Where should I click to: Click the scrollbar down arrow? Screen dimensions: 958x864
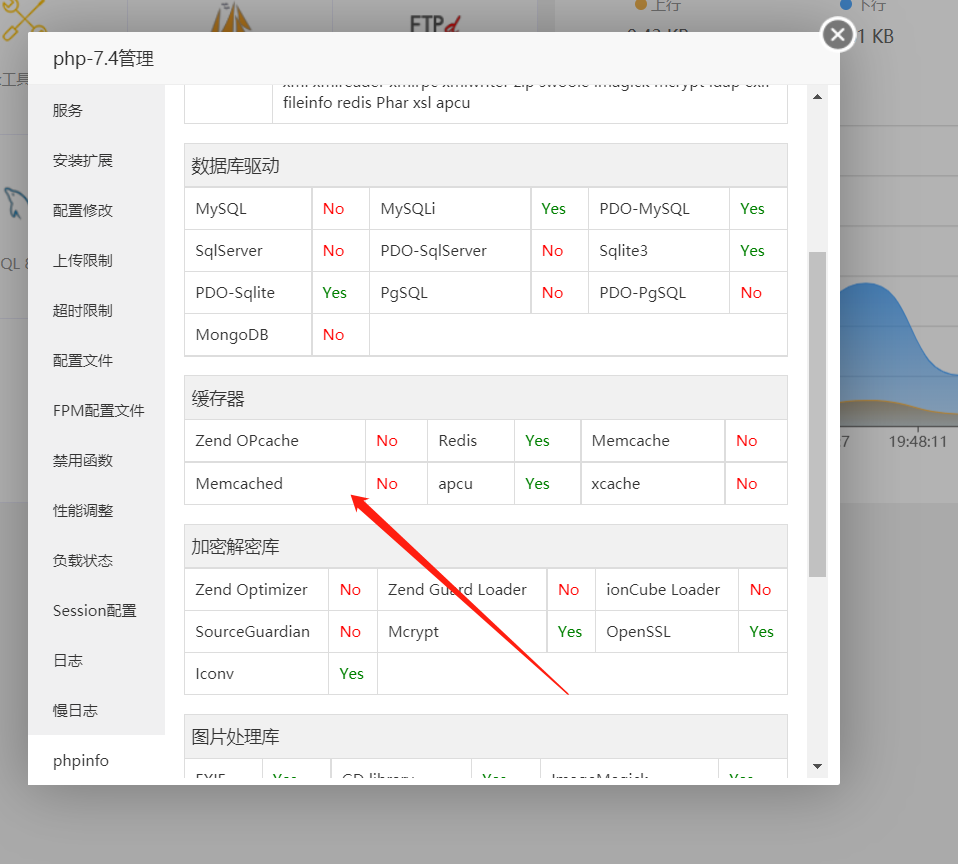coord(817,766)
